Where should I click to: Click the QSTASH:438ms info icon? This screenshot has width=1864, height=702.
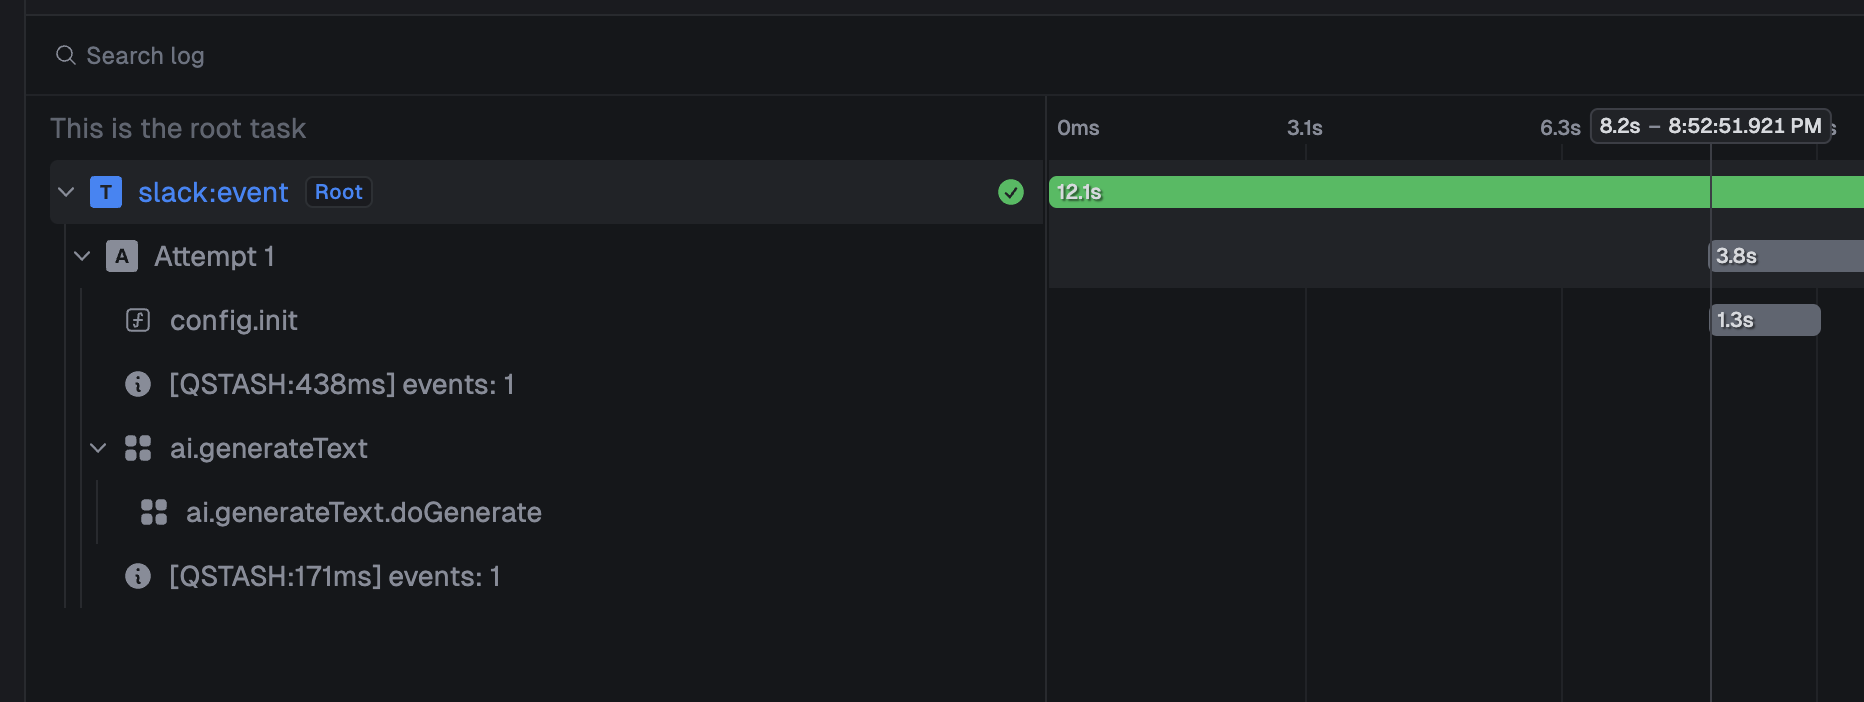tap(138, 384)
